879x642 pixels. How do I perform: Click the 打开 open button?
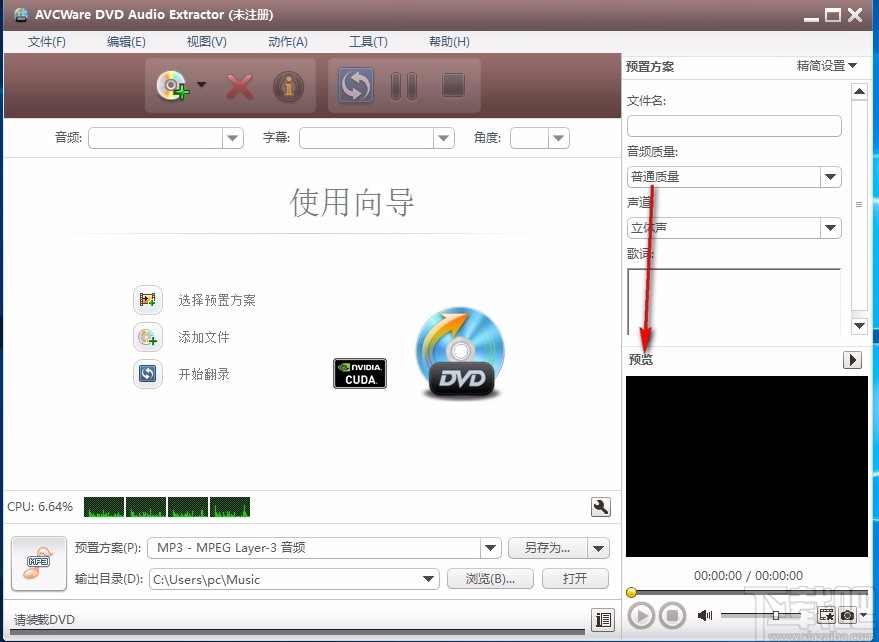click(x=575, y=579)
